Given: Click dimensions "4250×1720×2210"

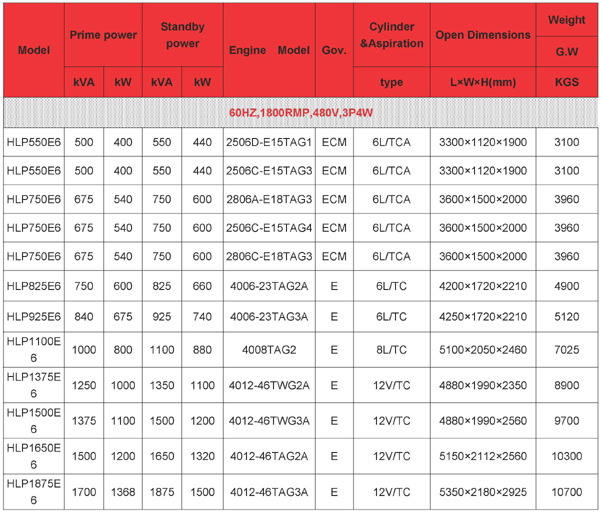Looking at the screenshot, I should click(x=483, y=316).
